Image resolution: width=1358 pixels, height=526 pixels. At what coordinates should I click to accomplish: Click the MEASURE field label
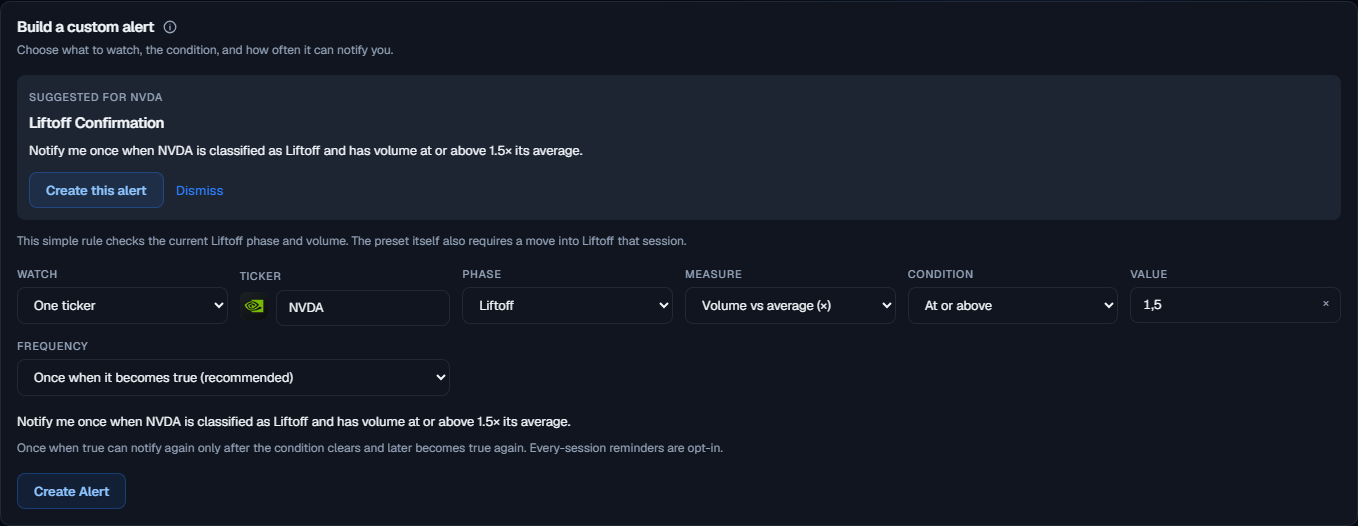tap(713, 274)
